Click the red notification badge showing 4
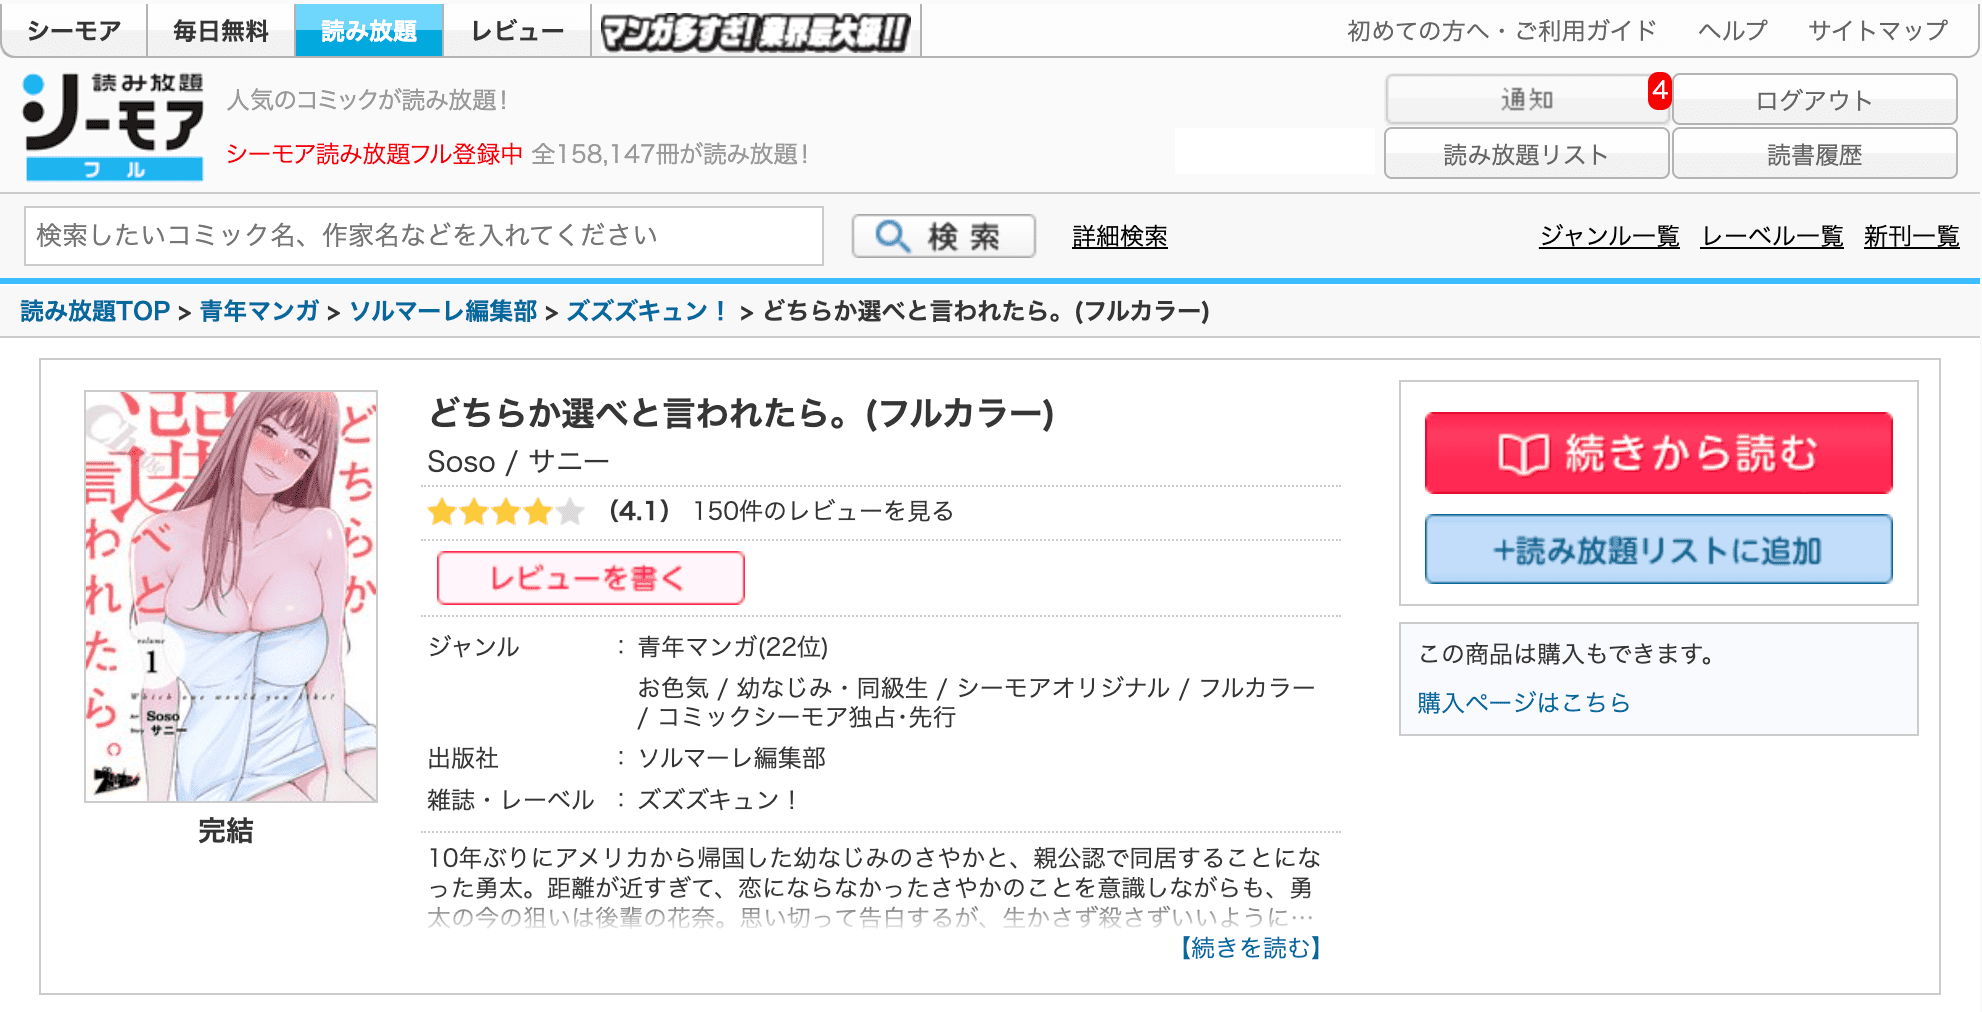 (x=1660, y=91)
